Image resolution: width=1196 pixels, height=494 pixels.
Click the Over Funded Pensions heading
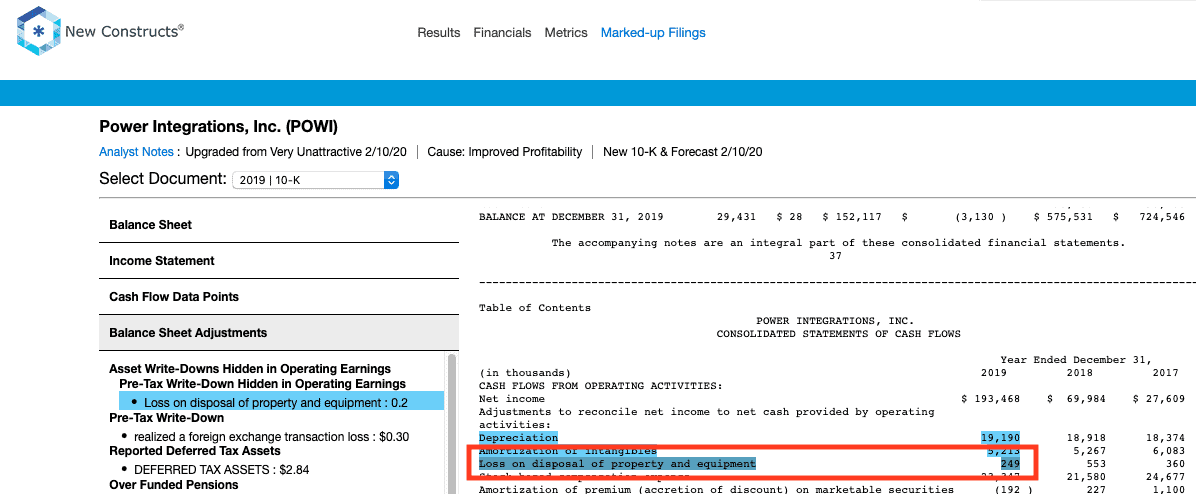click(174, 485)
